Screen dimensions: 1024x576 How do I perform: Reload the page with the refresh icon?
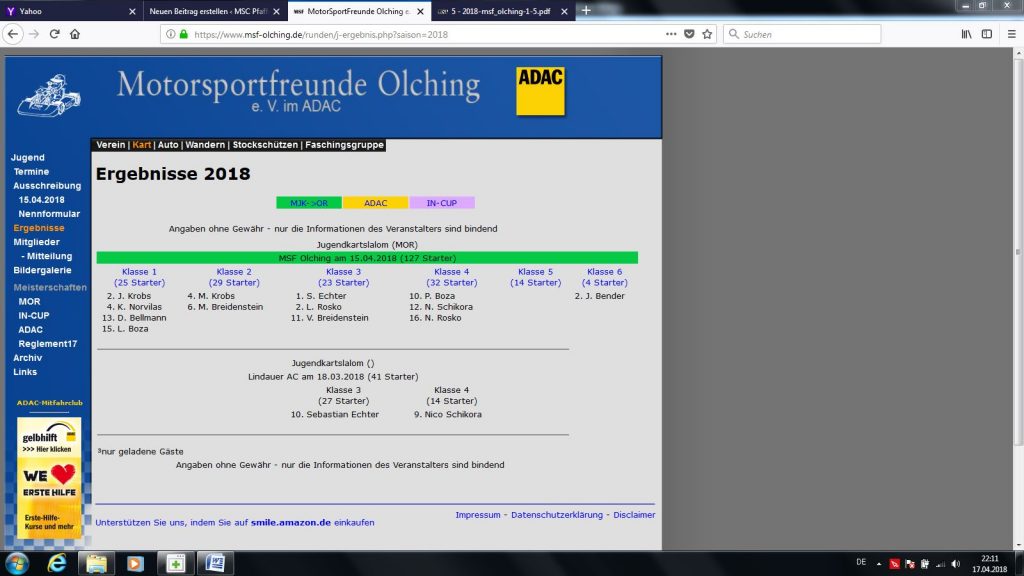pos(54,33)
